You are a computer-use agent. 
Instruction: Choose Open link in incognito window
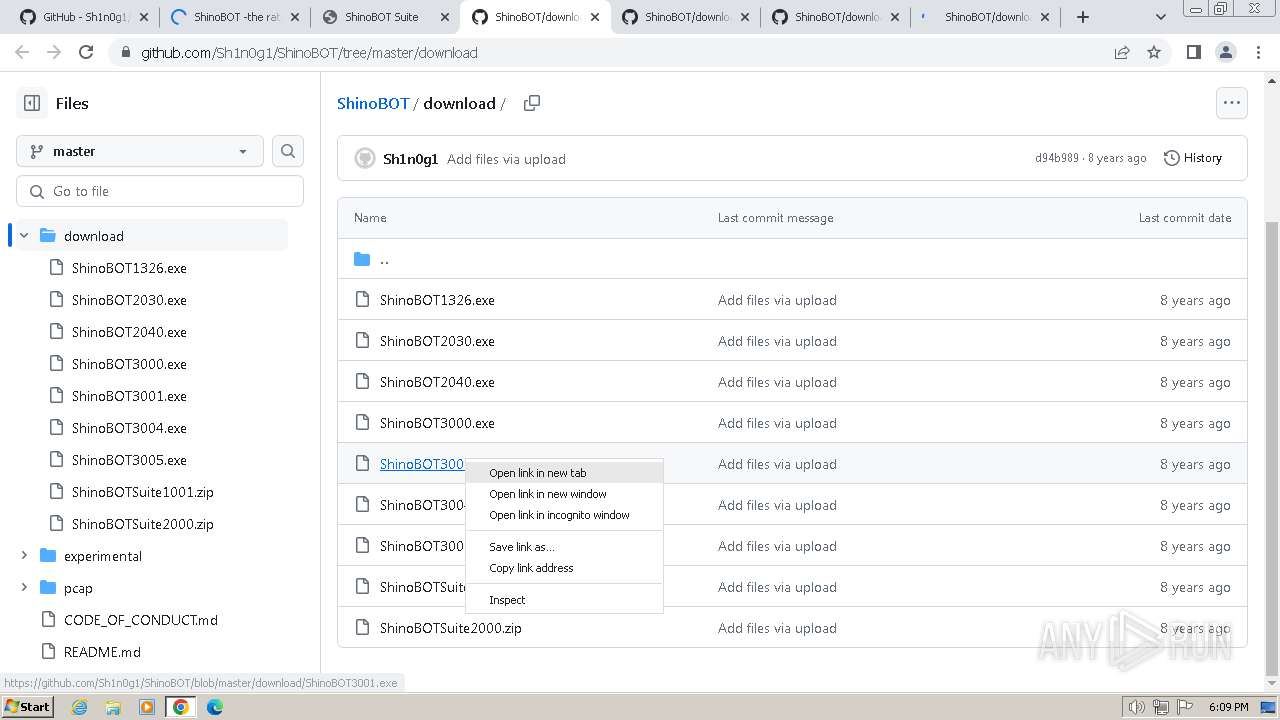(x=564, y=515)
